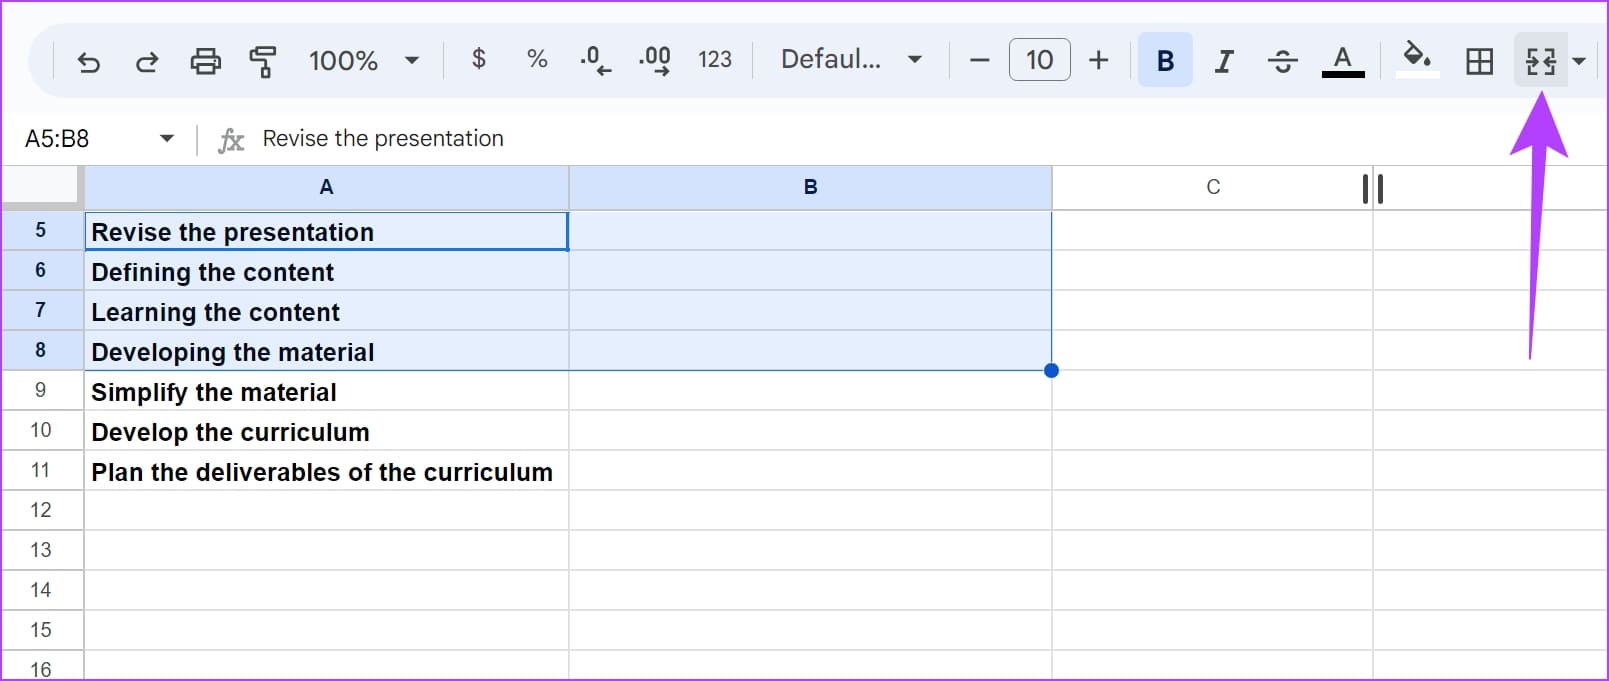
Task: Select row 7 header
Action: [x=41, y=310]
